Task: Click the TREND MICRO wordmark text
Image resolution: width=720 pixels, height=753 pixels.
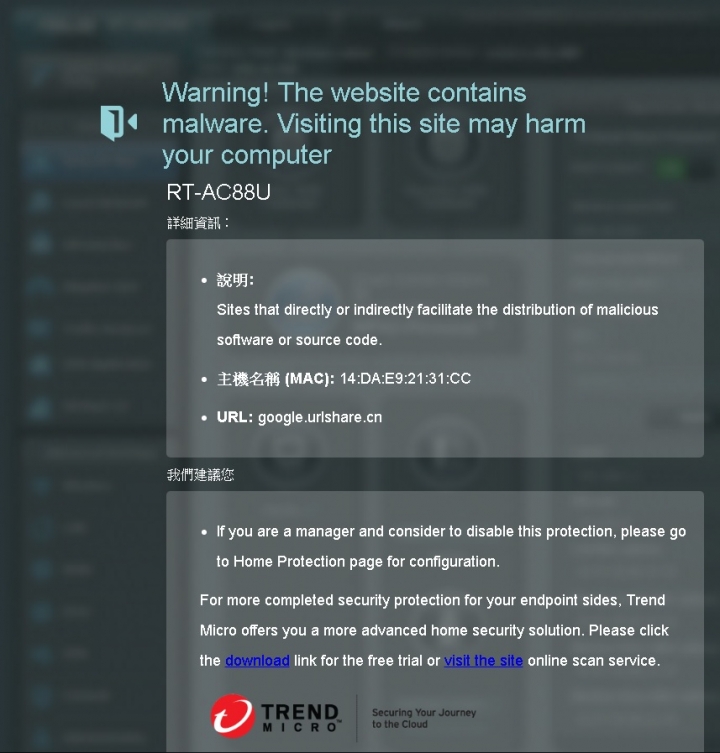Action: pos(301,717)
